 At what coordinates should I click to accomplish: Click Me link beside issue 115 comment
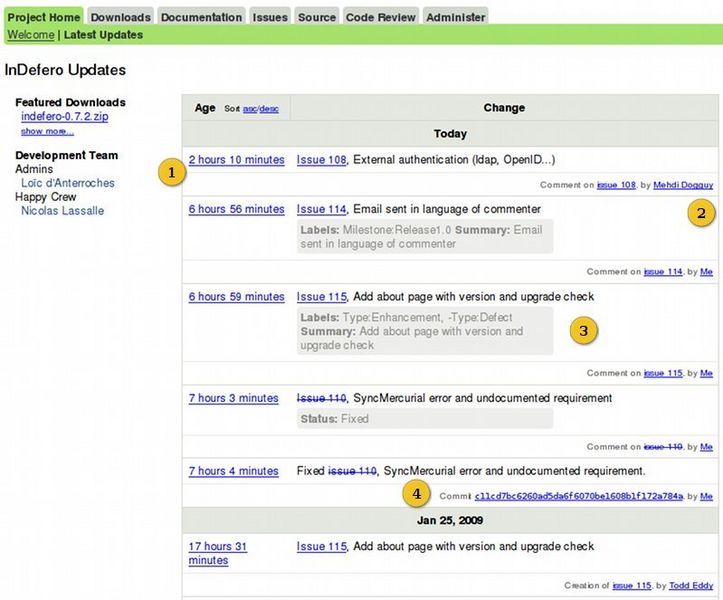coord(706,373)
